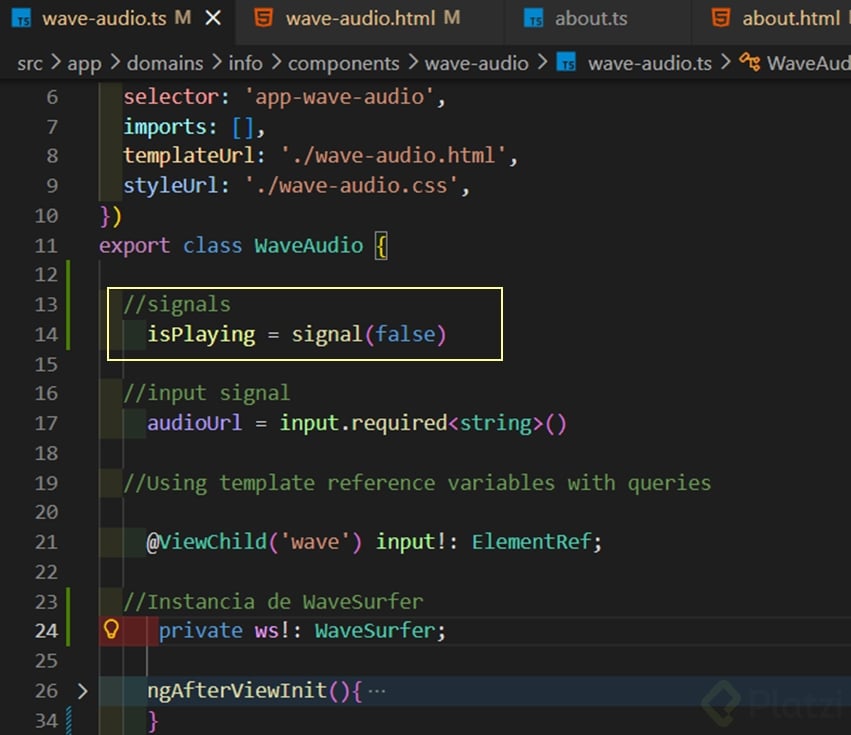
Task: Click line number 17 in the gutter
Action: tap(46, 423)
